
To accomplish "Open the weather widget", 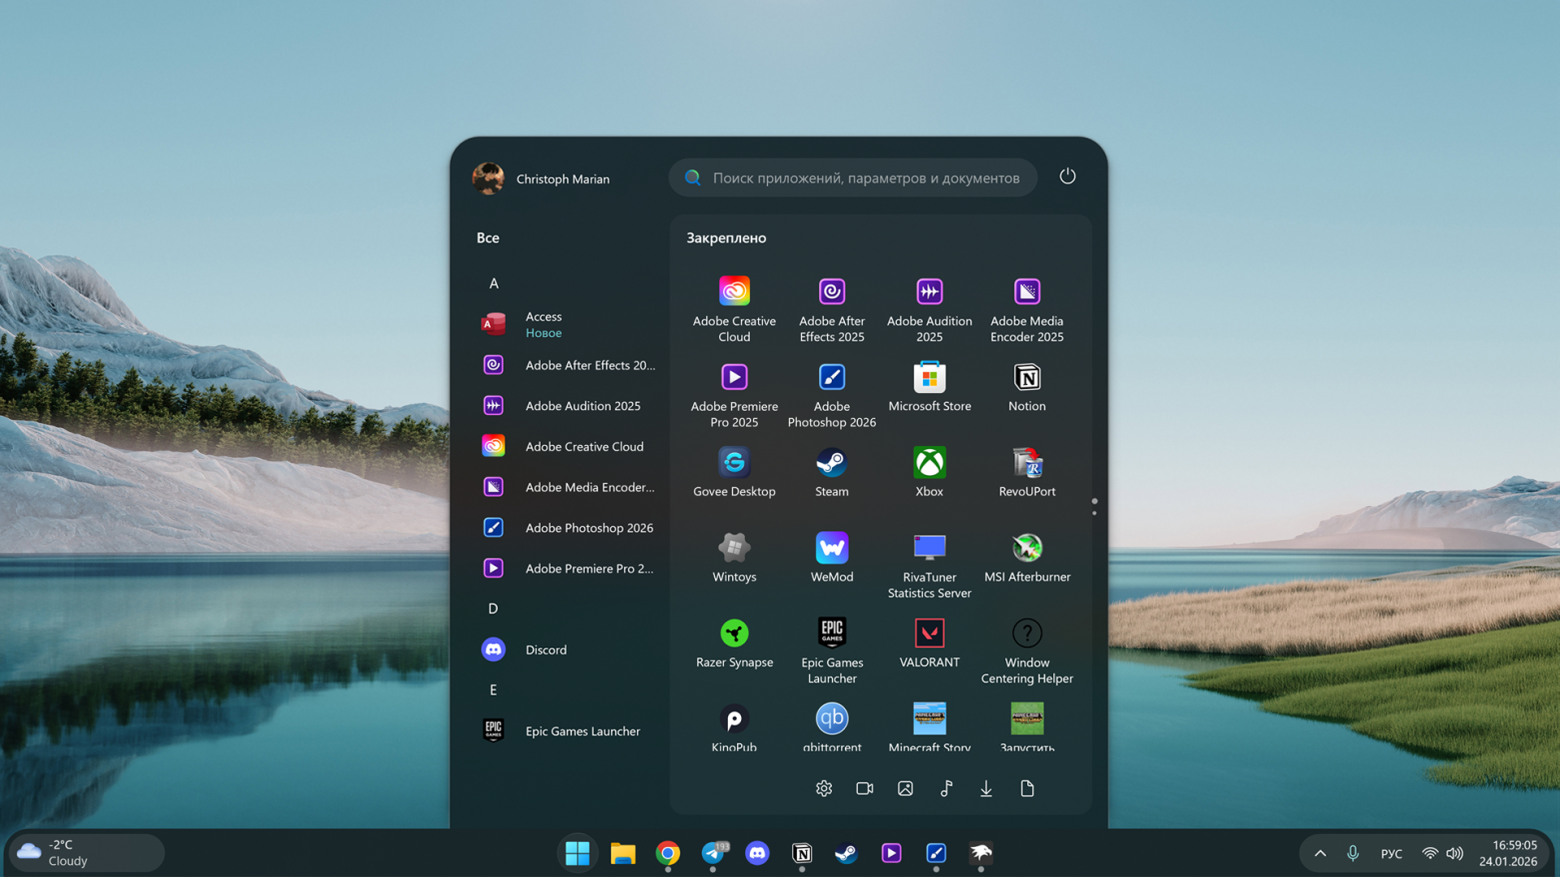I will pyautogui.click(x=86, y=853).
